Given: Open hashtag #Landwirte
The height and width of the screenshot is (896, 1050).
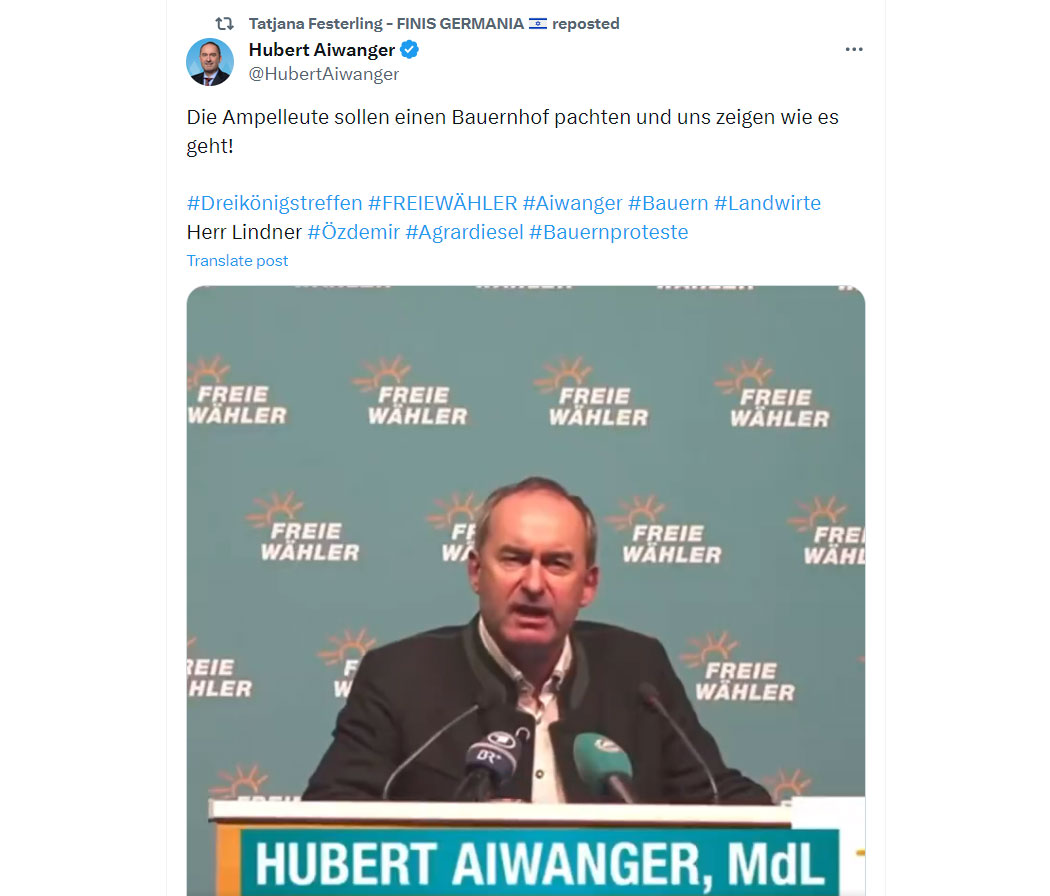Looking at the screenshot, I should (767, 203).
